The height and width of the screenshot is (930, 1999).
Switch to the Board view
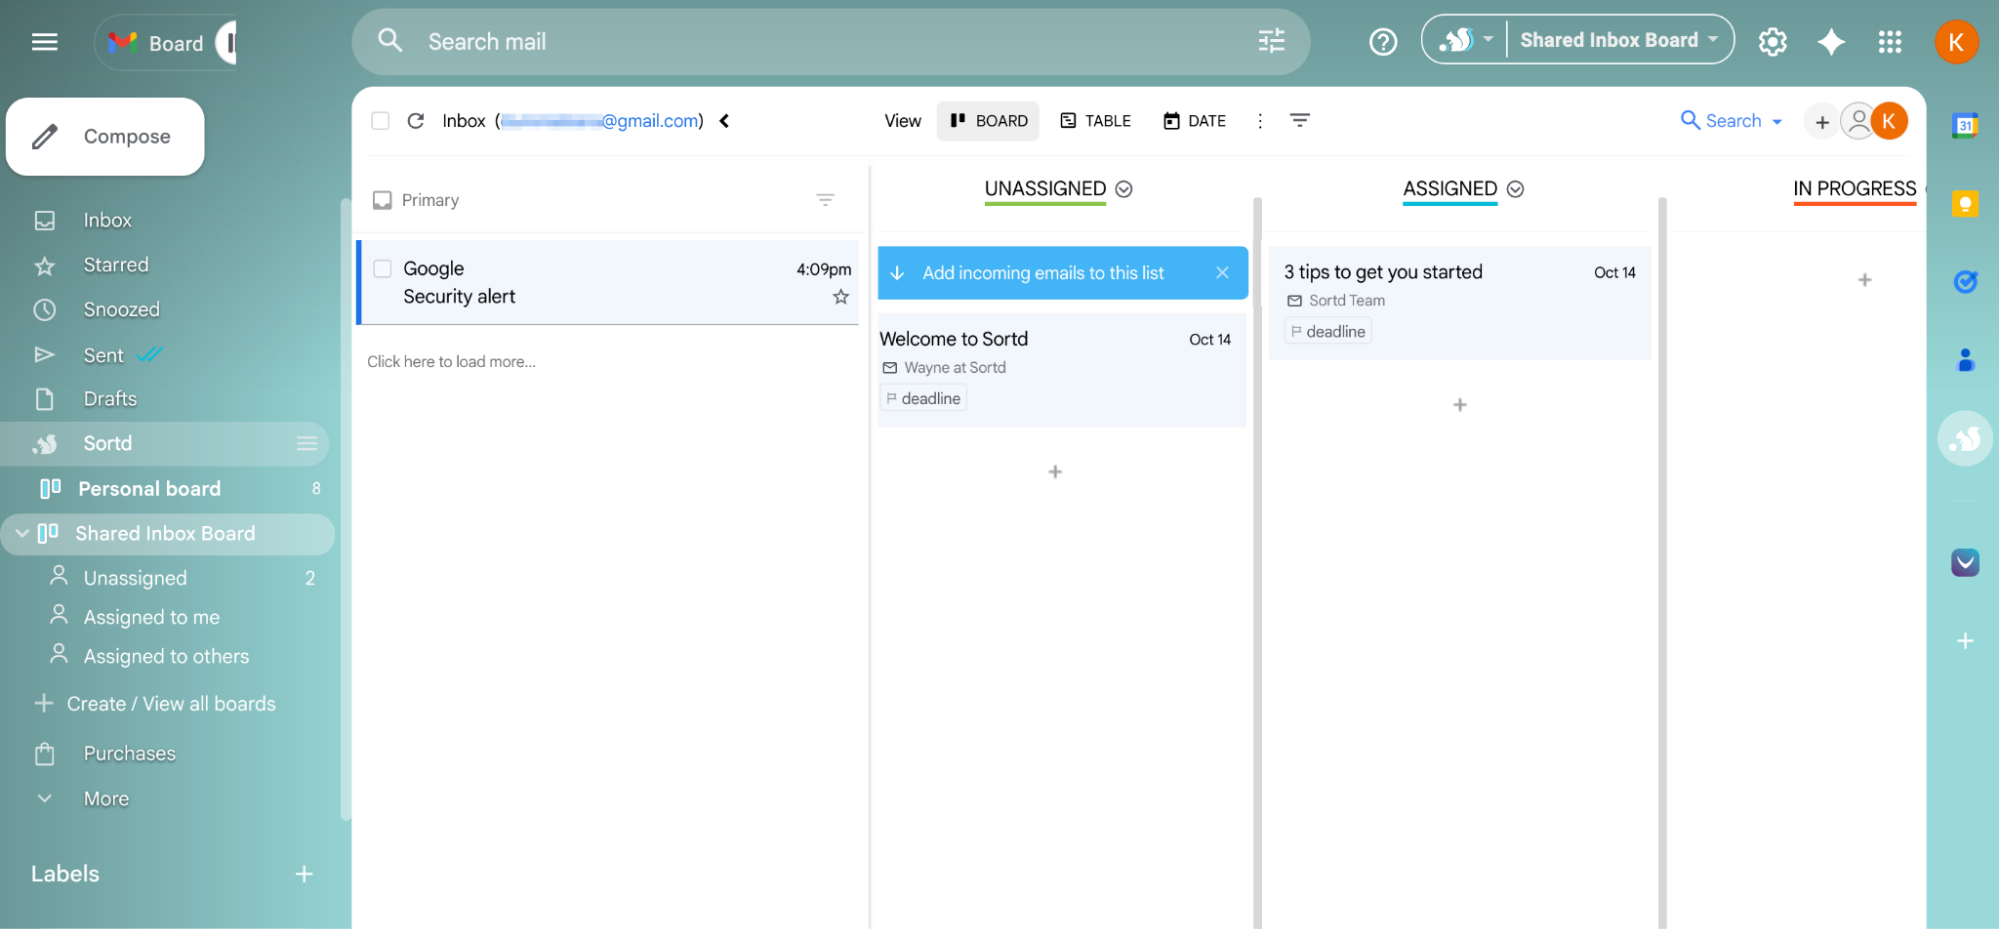point(988,121)
